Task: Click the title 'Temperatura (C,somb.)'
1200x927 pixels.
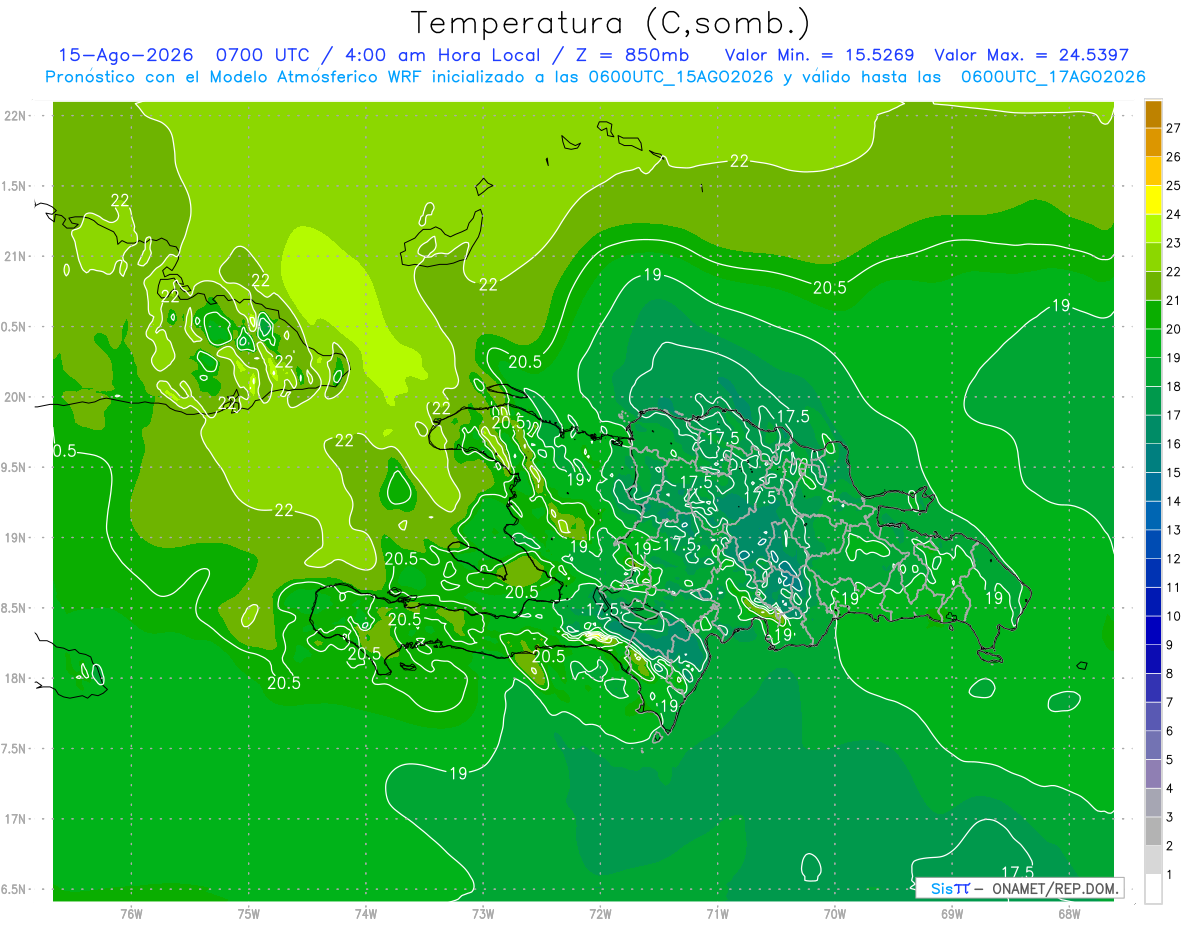Action: click(610, 23)
